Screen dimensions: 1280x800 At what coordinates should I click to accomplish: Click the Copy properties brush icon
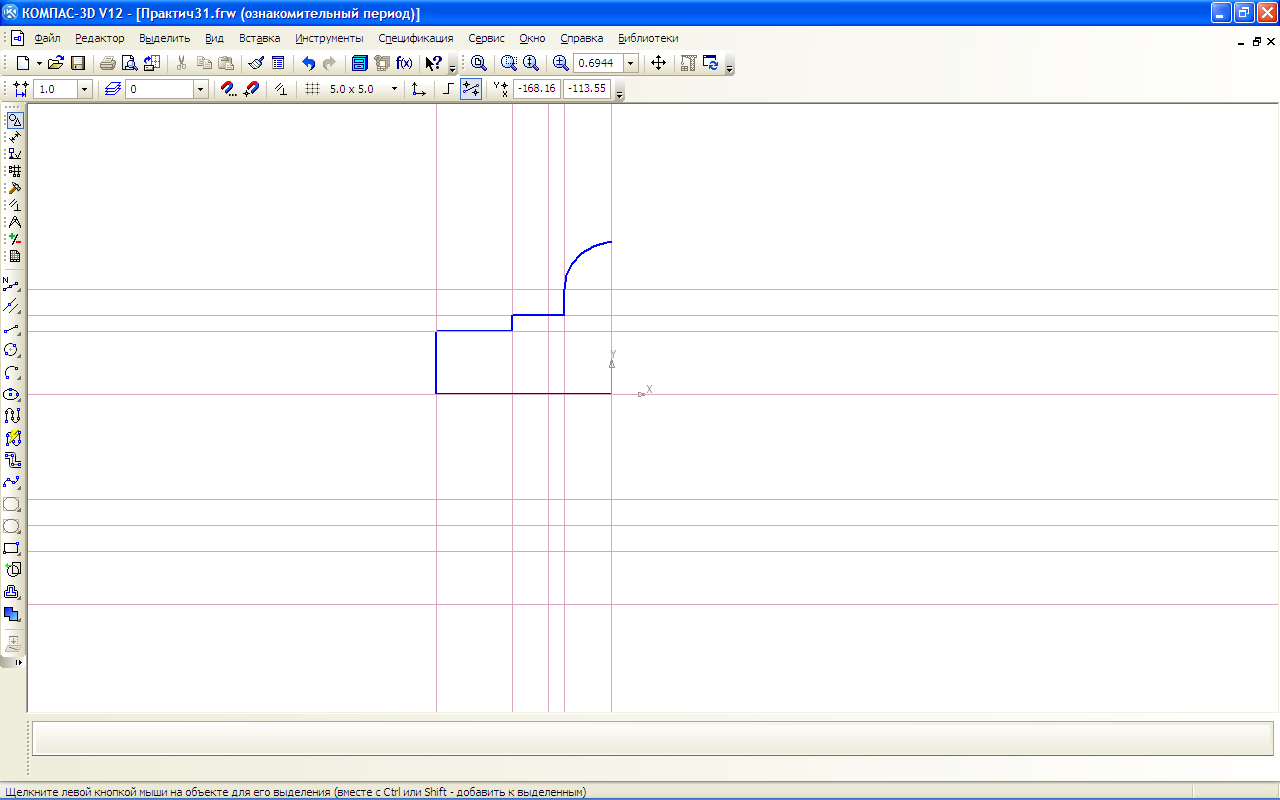pos(256,63)
